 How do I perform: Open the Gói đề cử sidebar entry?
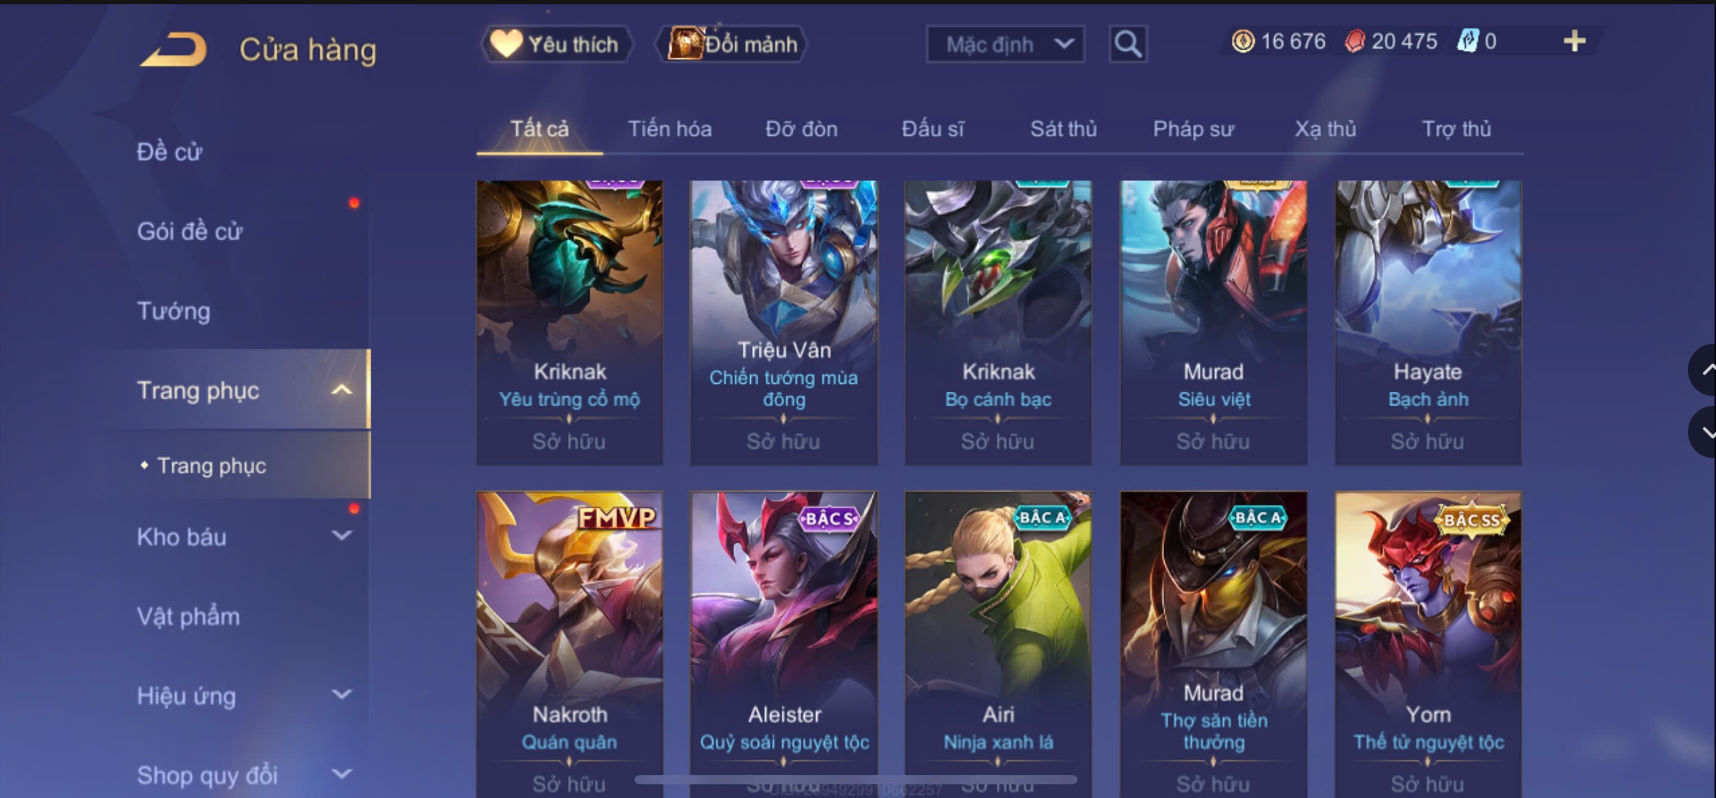190,231
